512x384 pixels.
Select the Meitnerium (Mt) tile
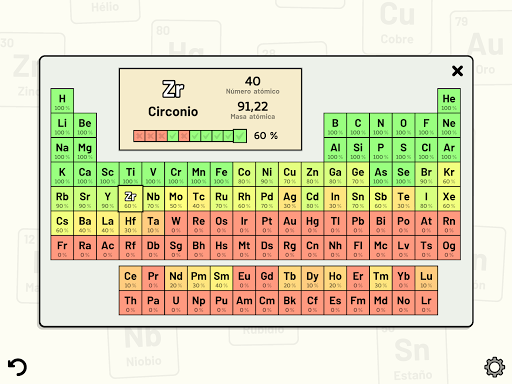[244, 248]
